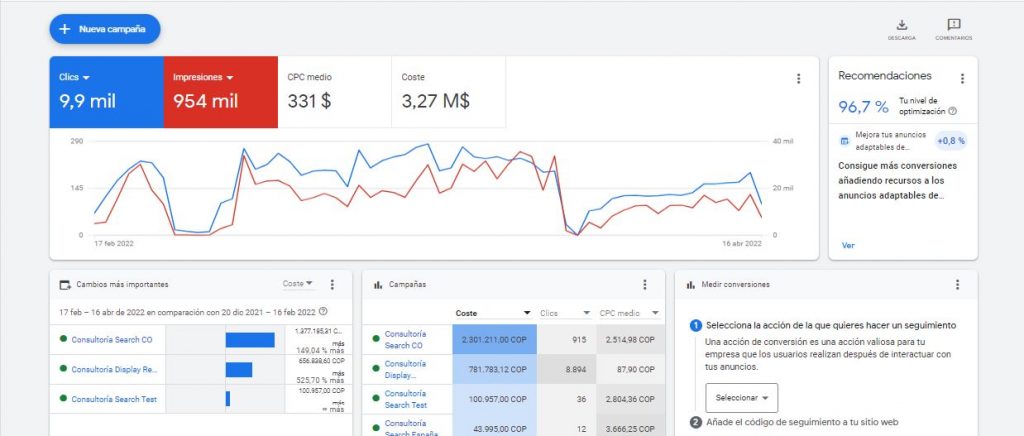Image resolution: width=1024 pixels, height=436 pixels.
Task: Open the Medir conversiones three-dot menu
Action: (957, 285)
